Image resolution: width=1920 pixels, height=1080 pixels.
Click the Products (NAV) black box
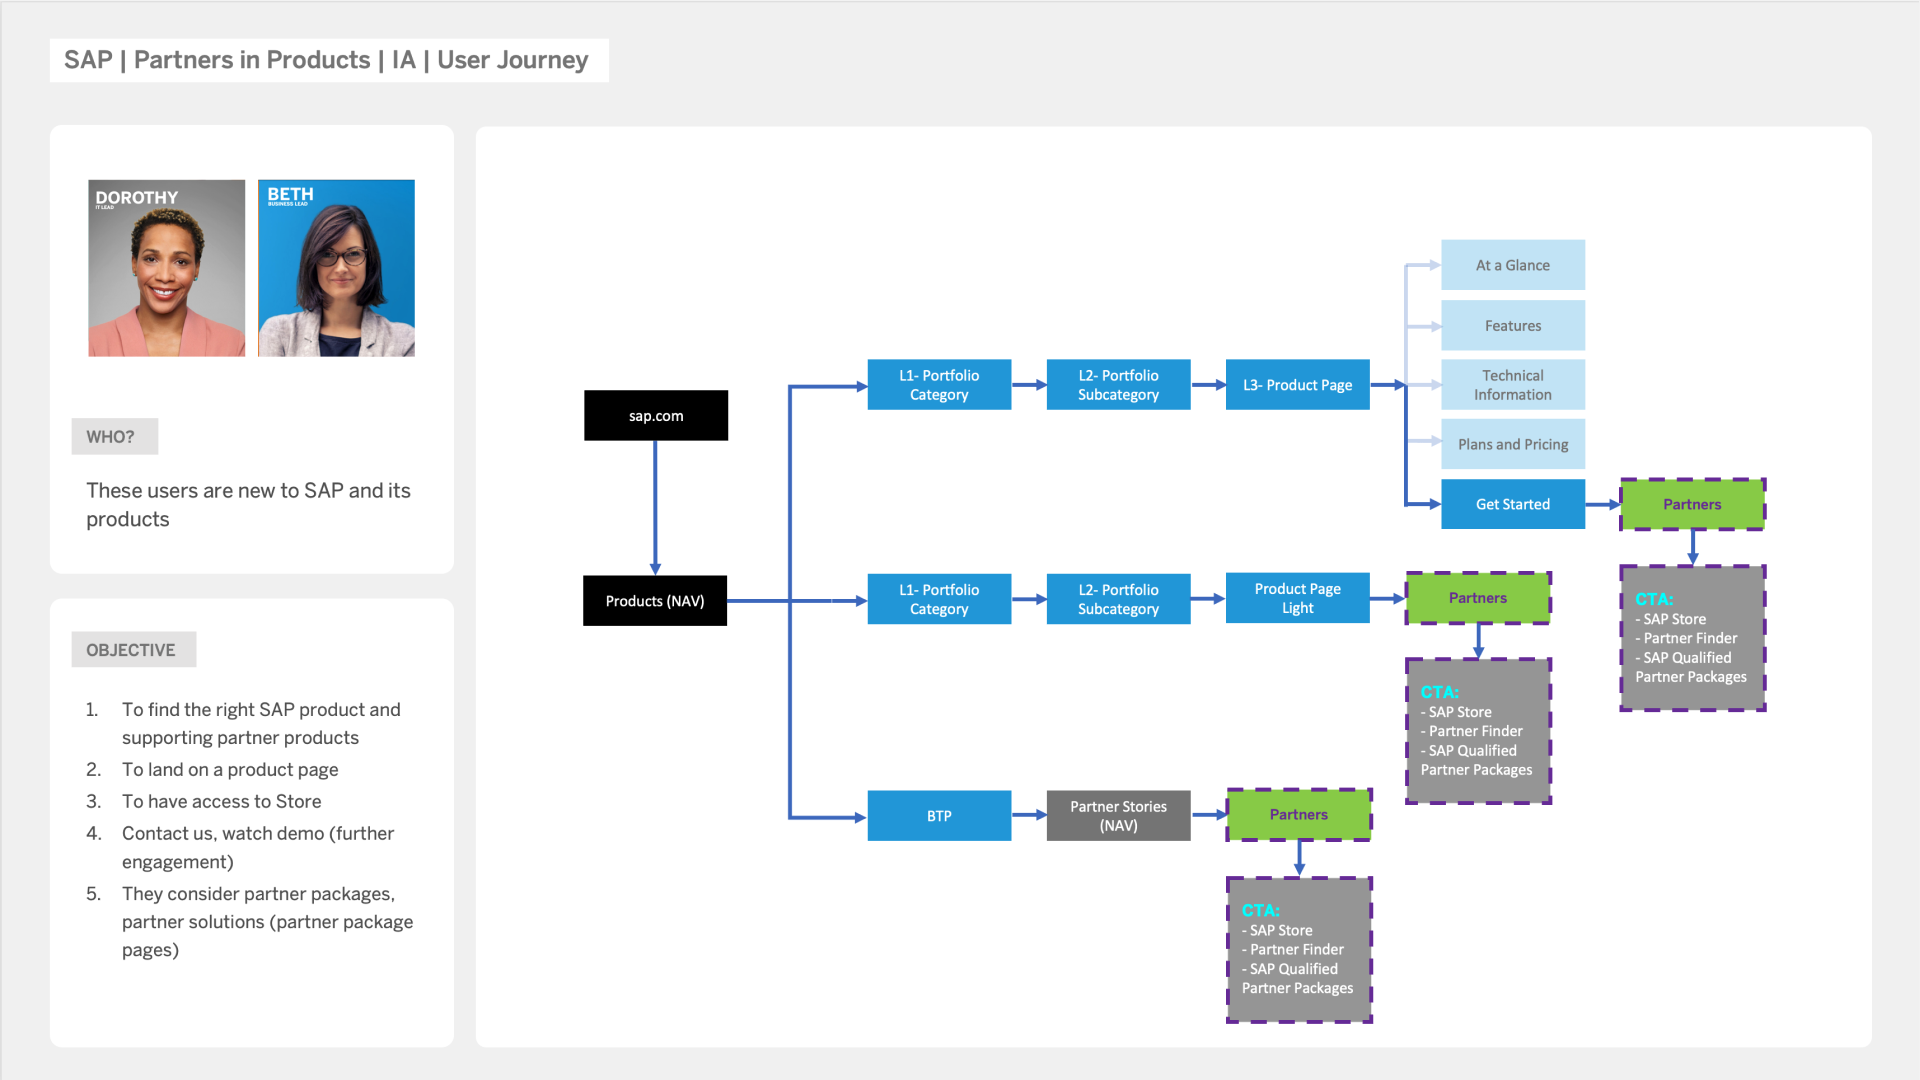point(655,600)
